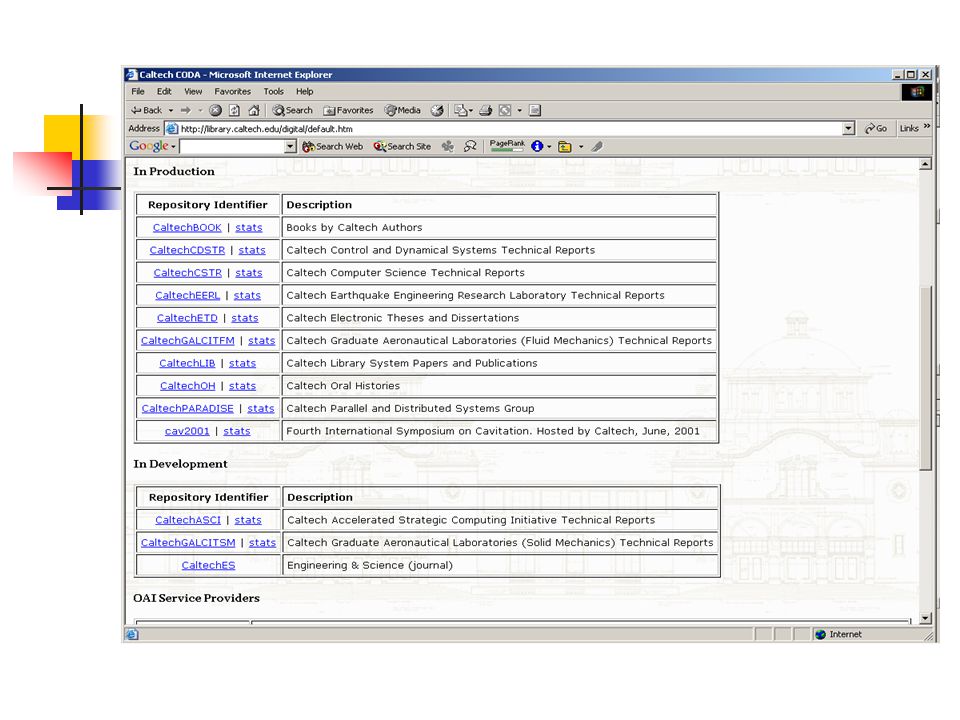960x720 pixels.
Task: Refresh the page with Refresh icon
Action: (234, 110)
